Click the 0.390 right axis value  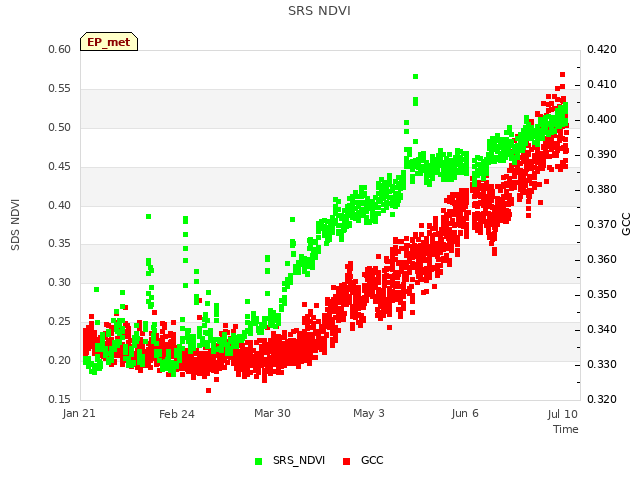pos(602,155)
